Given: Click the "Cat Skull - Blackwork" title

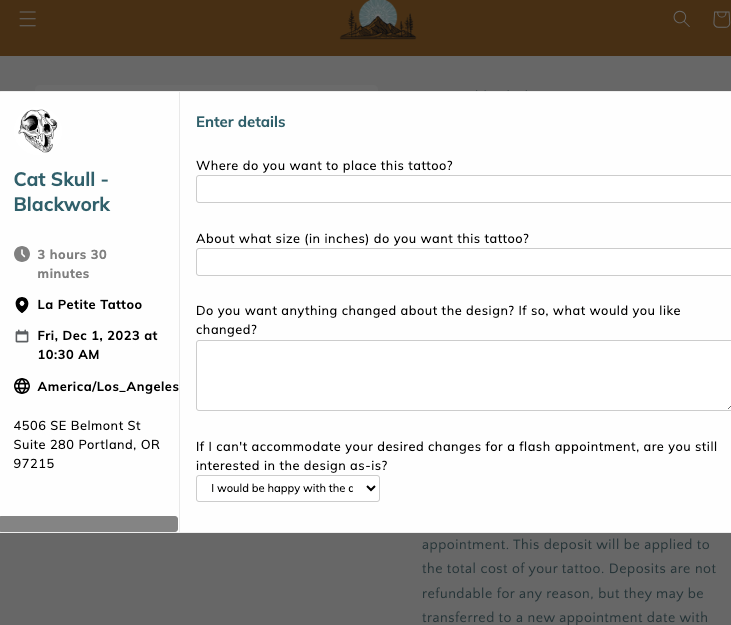Looking at the screenshot, I should (x=62, y=192).
